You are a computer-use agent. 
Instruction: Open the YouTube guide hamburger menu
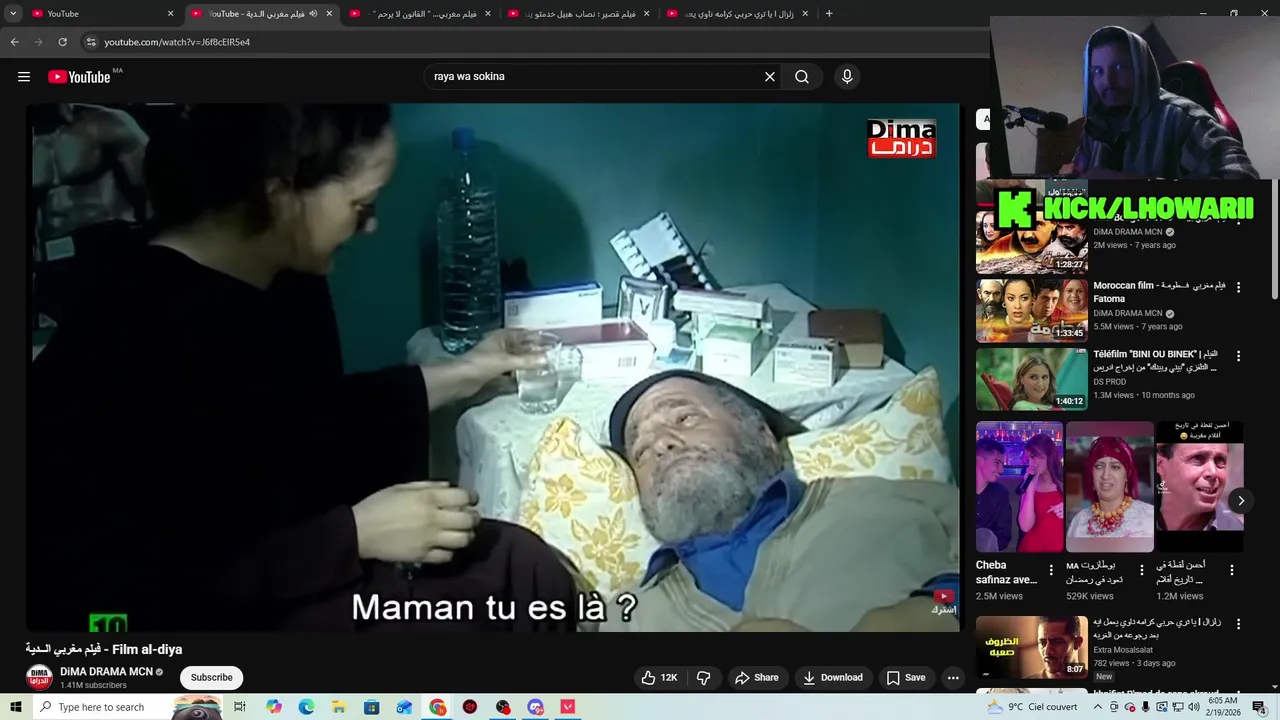point(24,77)
